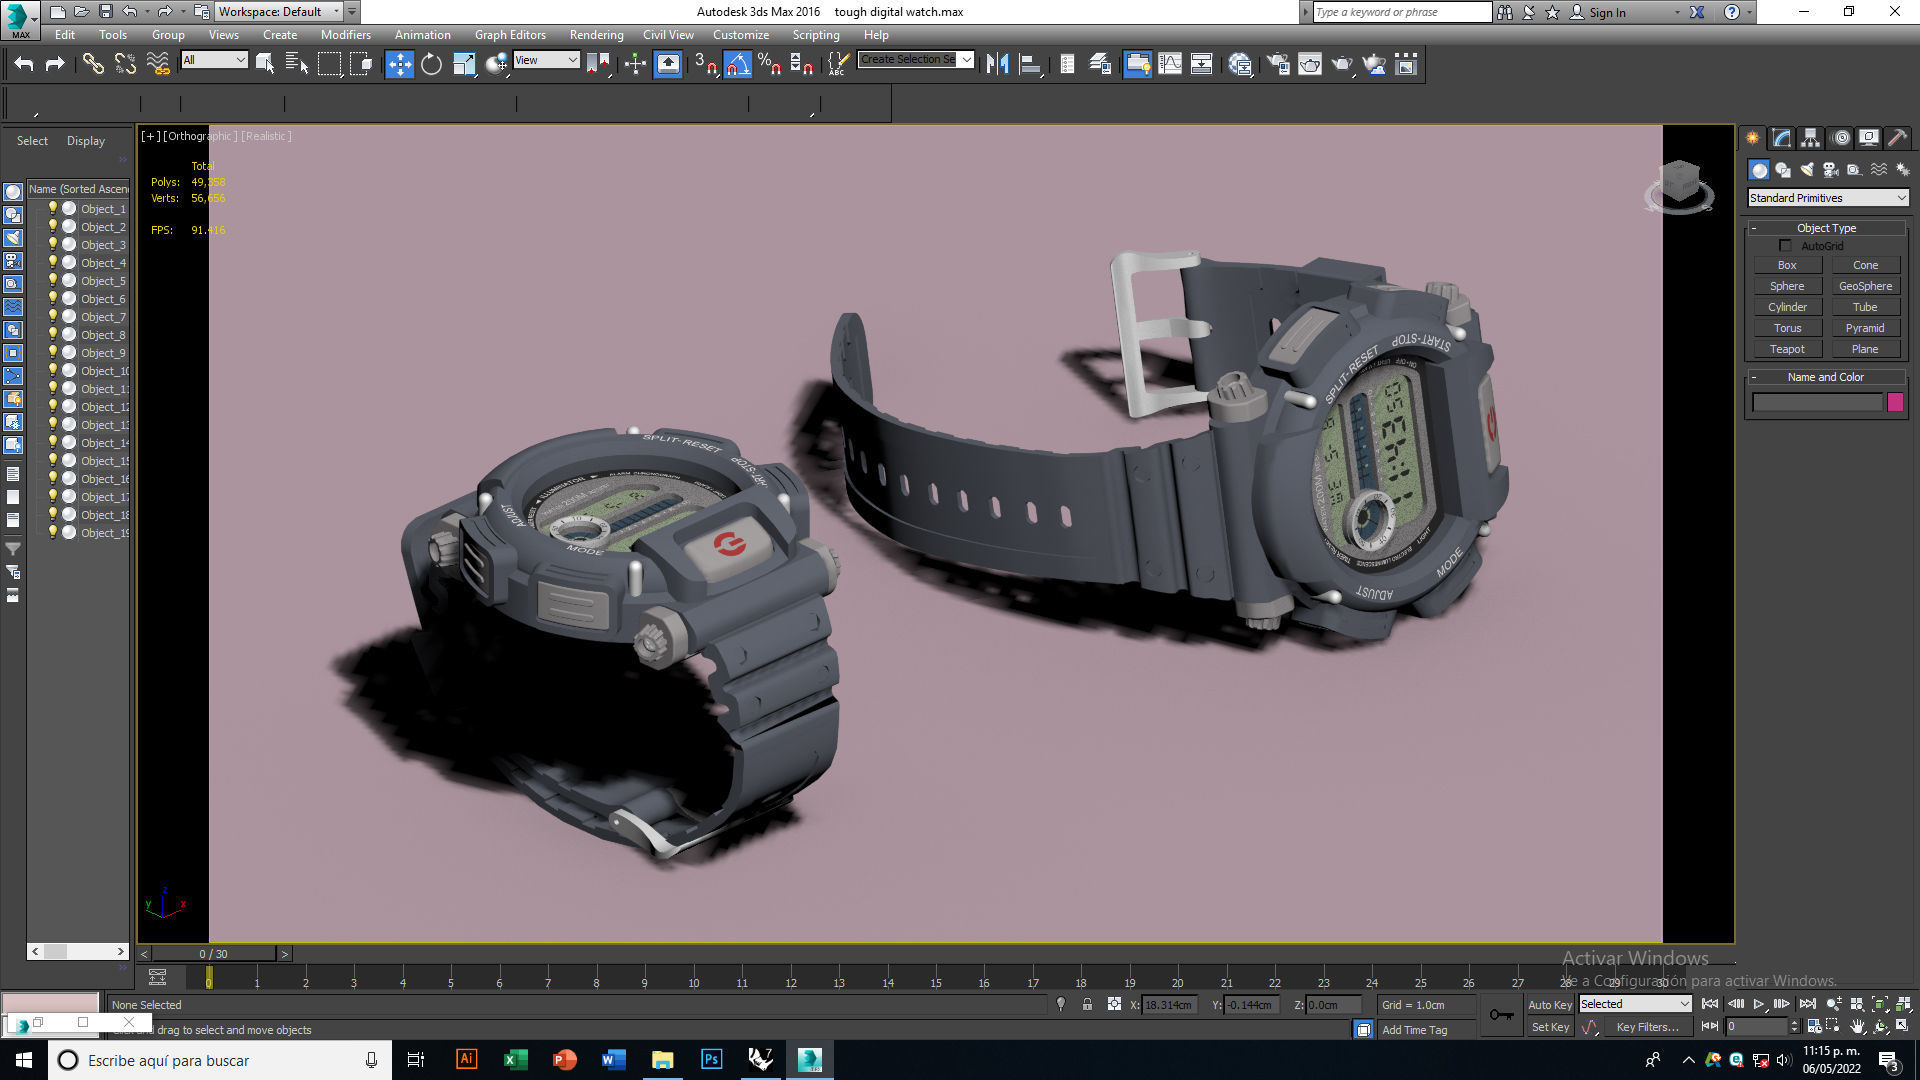The width and height of the screenshot is (1920, 1080).
Task: Click the object color swatch
Action: [1895, 402]
